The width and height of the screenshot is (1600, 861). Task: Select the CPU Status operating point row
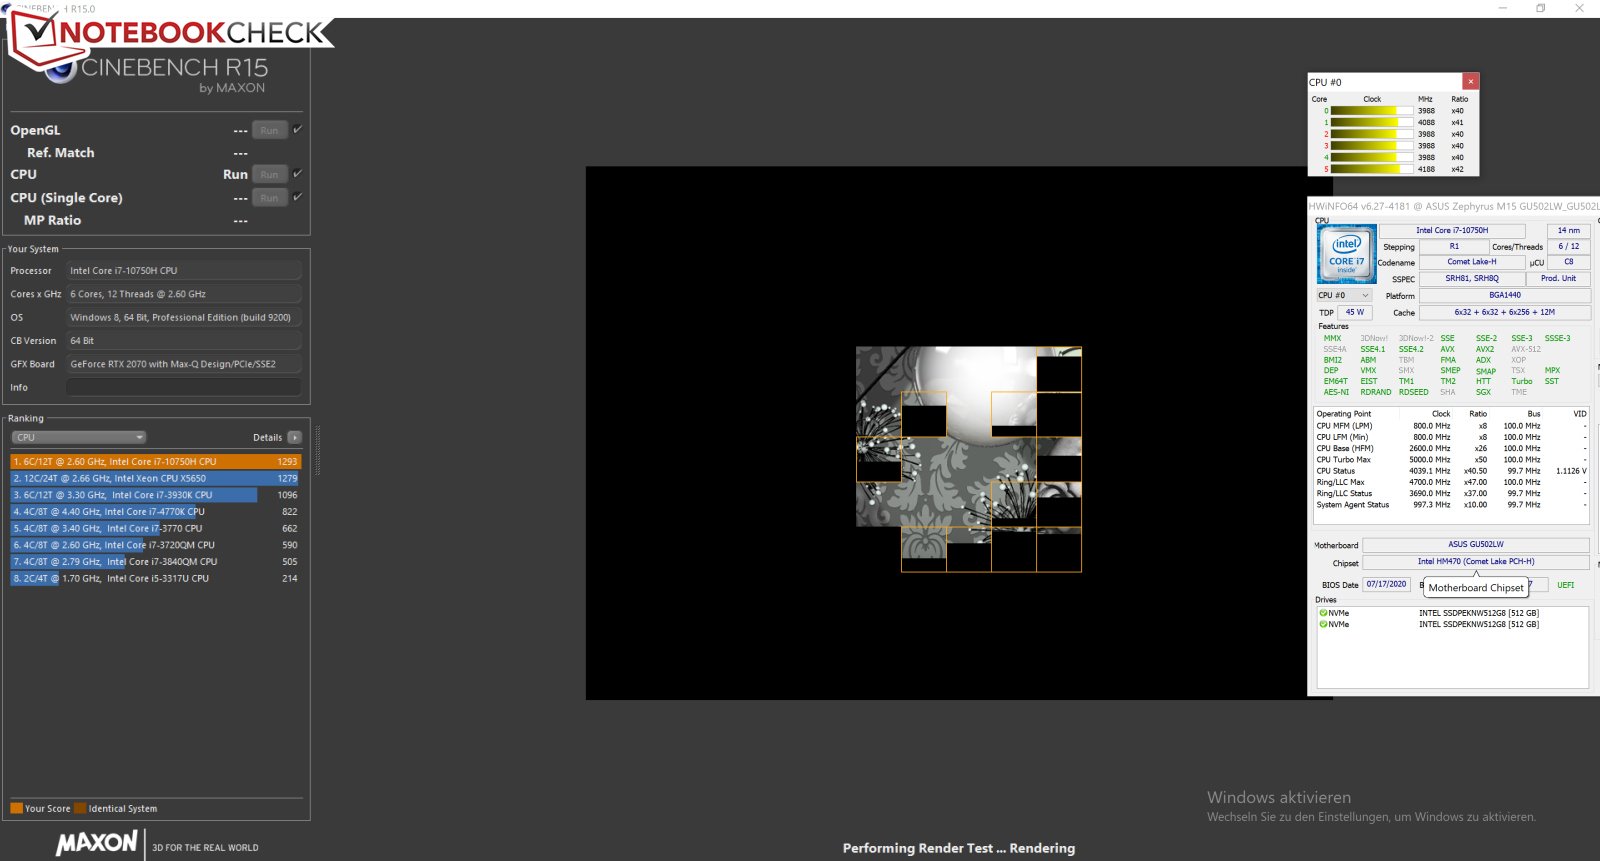pos(1451,471)
